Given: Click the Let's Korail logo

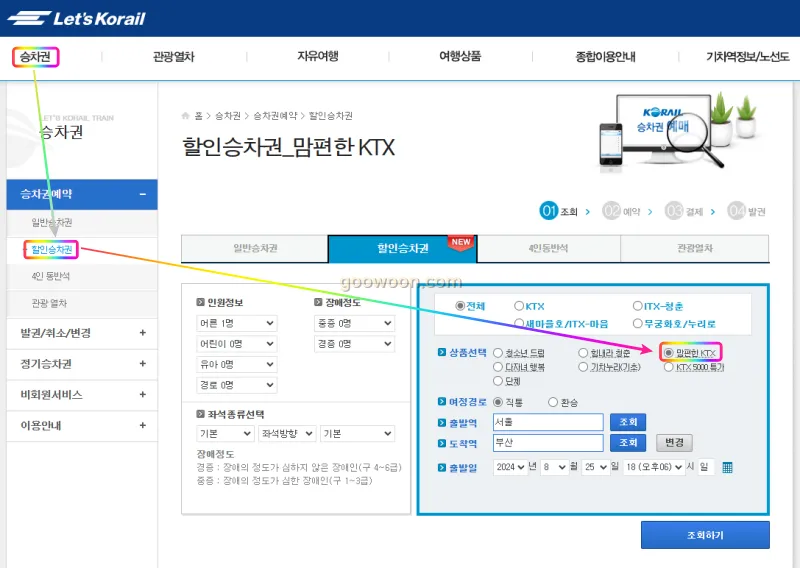Looking at the screenshot, I should [77, 19].
